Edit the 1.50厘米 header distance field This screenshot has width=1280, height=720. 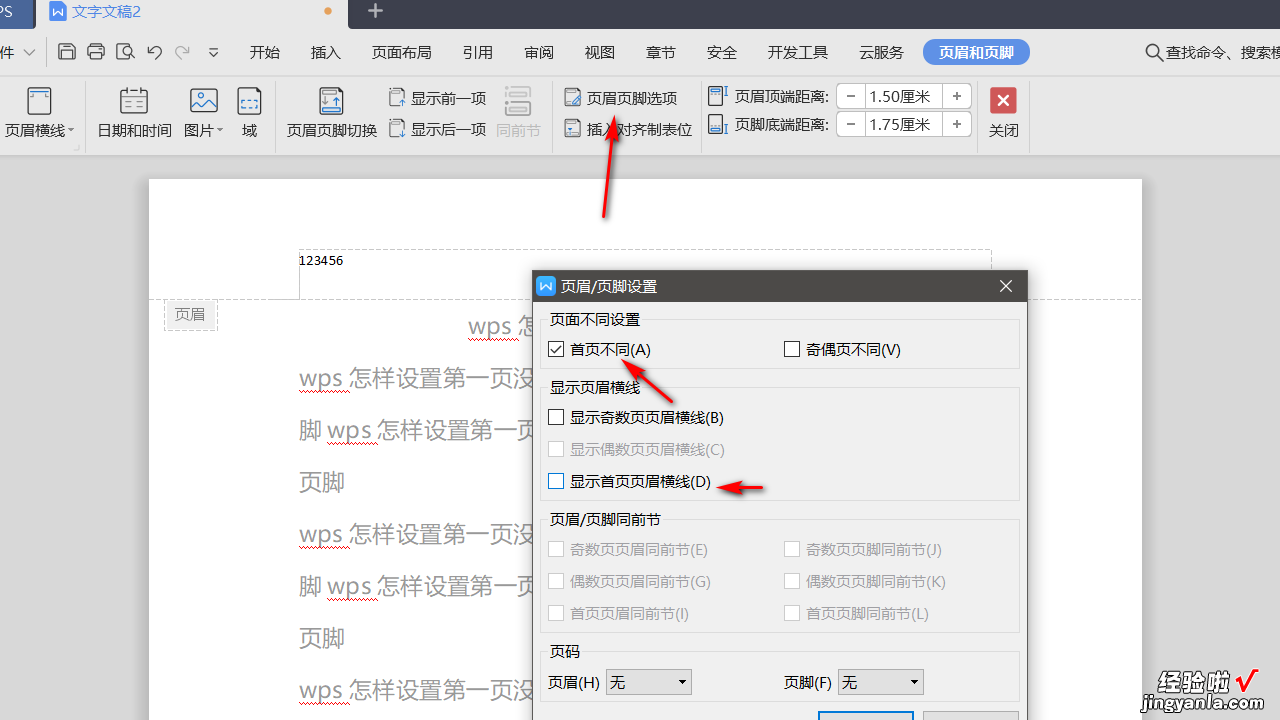click(904, 96)
